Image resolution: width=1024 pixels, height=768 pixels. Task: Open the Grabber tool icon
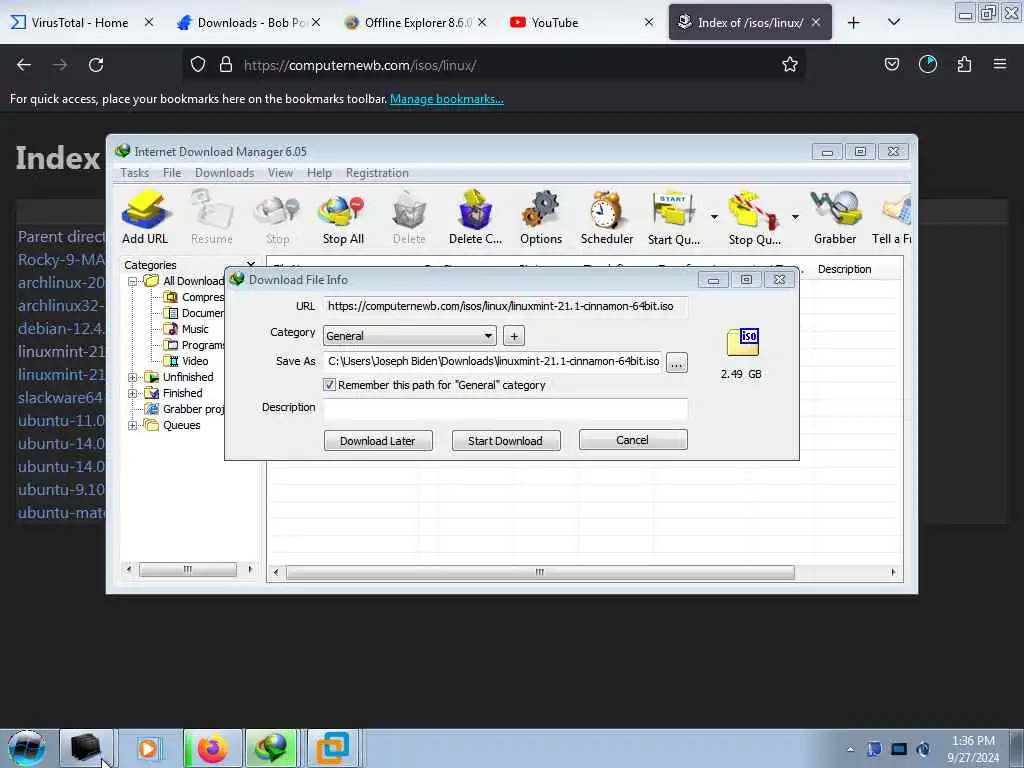click(835, 217)
